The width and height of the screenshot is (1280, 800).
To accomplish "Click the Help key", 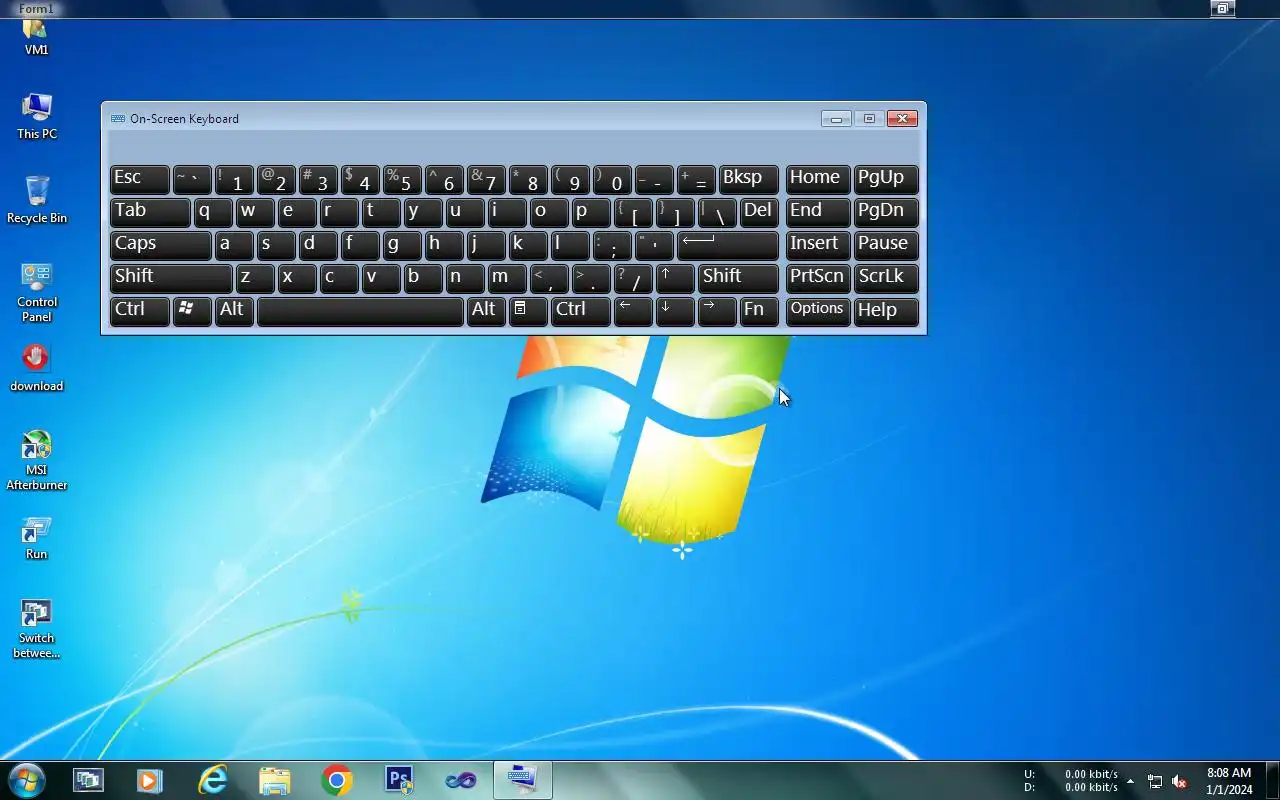I will pyautogui.click(x=886, y=311).
